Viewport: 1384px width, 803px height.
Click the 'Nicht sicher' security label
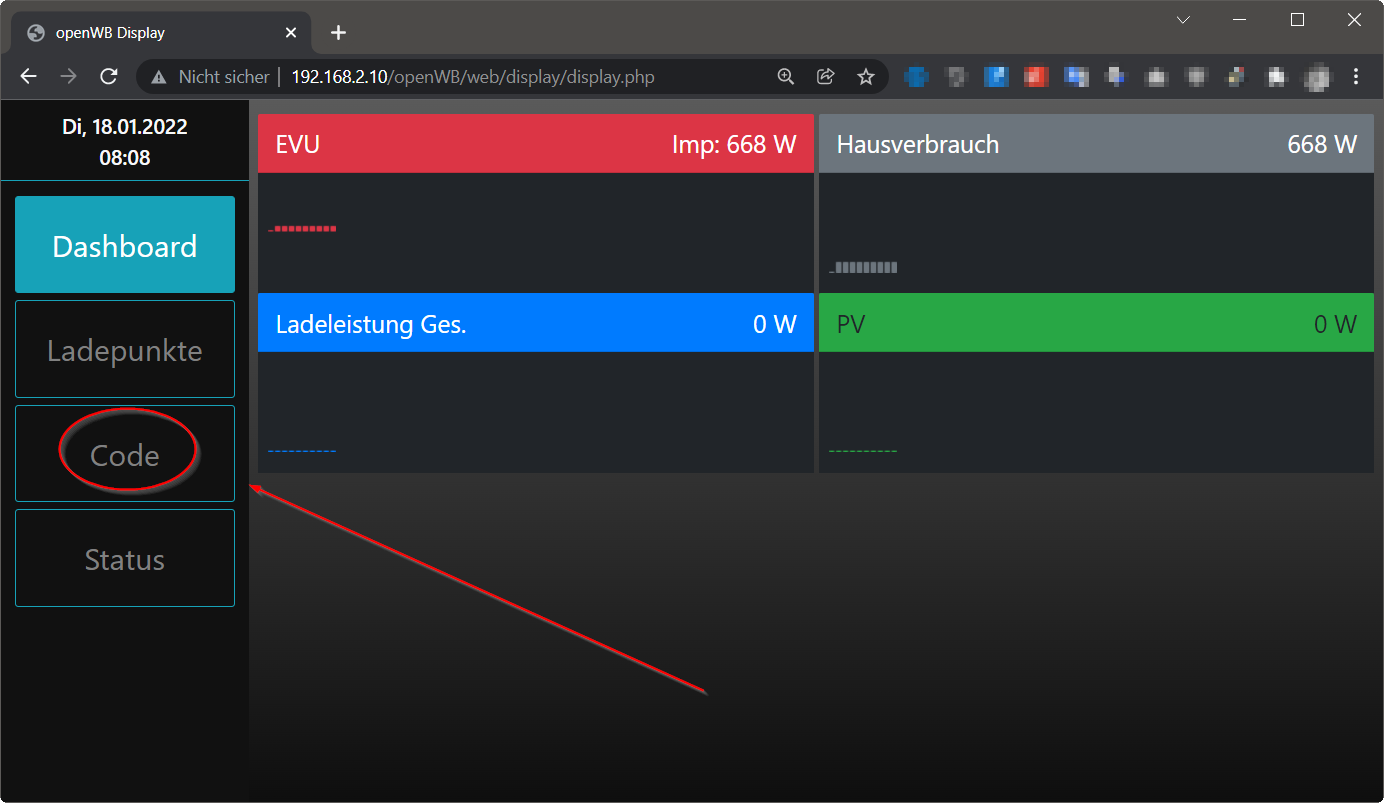click(x=224, y=77)
